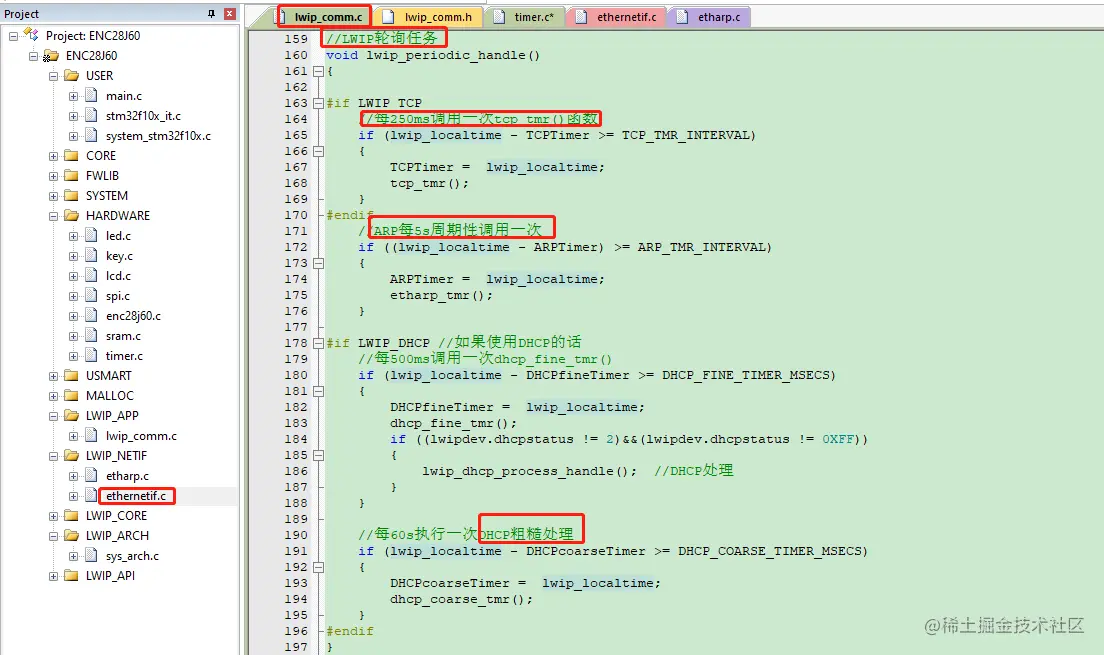Image resolution: width=1104 pixels, height=655 pixels.
Task: Select the lcd.c file icon
Action: coord(92,275)
